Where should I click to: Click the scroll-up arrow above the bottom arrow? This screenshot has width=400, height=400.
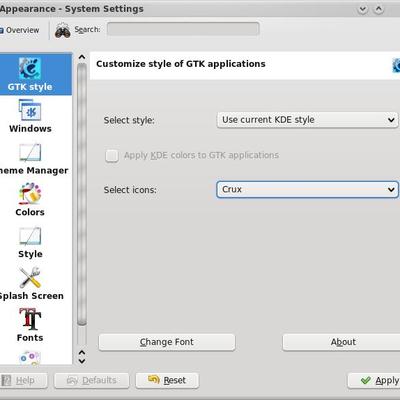[x=82, y=352]
